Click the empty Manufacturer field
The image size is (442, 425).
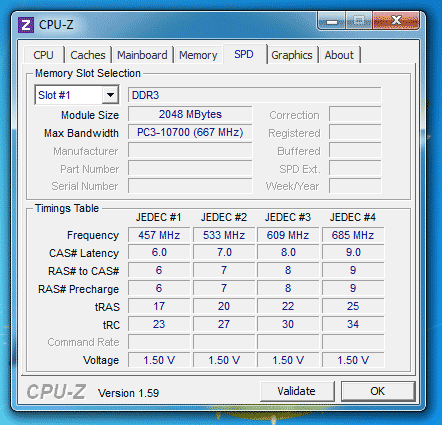pos(190,150)
